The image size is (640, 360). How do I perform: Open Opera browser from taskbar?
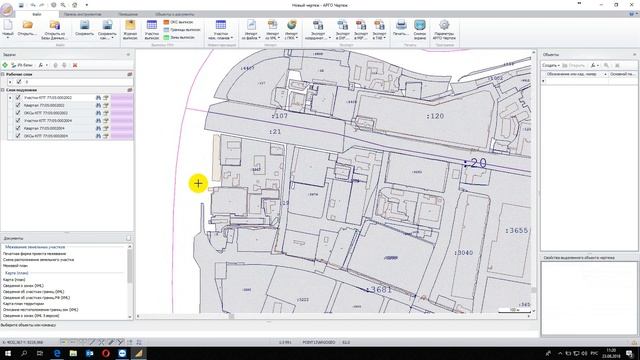coord(106,353)
